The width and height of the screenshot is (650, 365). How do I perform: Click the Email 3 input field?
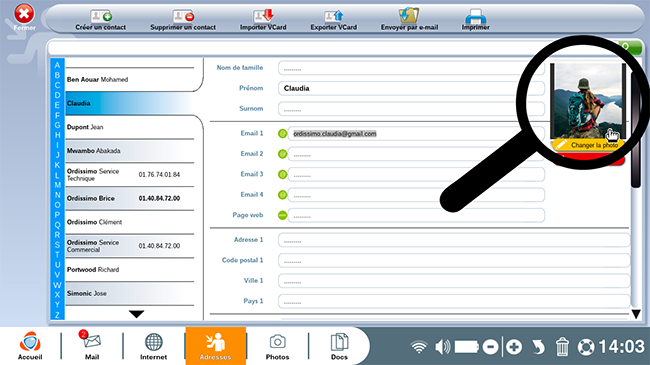click(416, 174)
